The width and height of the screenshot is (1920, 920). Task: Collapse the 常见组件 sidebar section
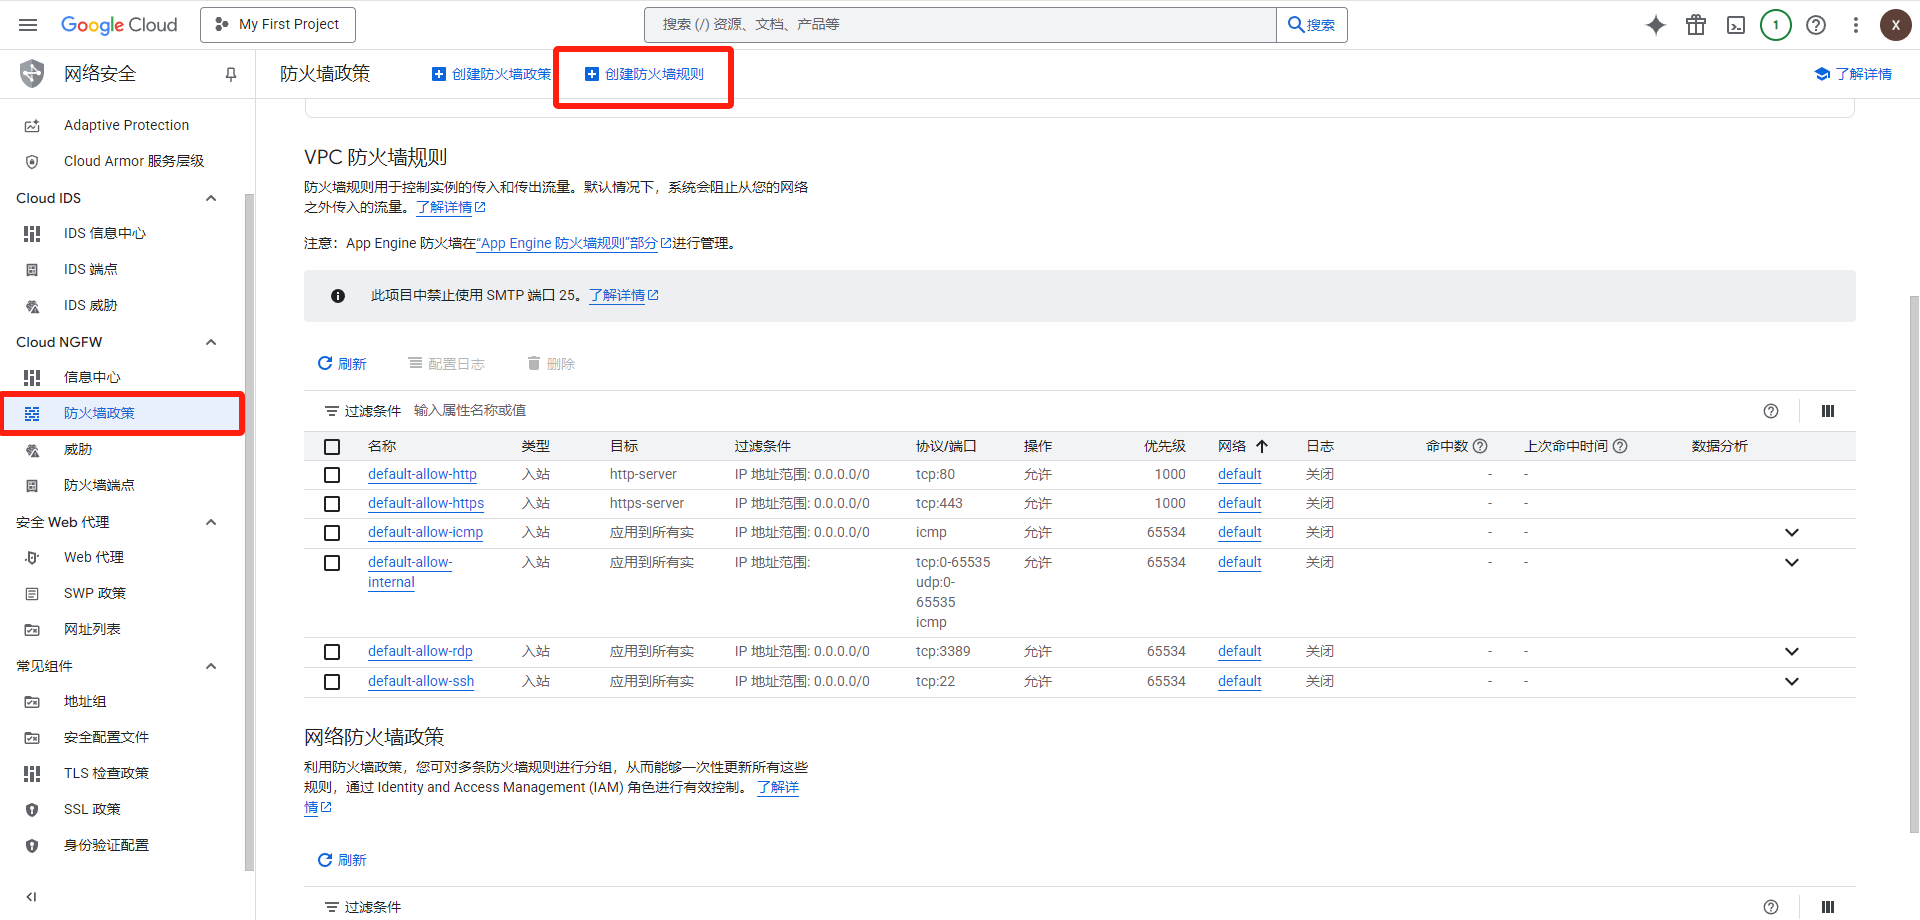[x=211, y=666]
